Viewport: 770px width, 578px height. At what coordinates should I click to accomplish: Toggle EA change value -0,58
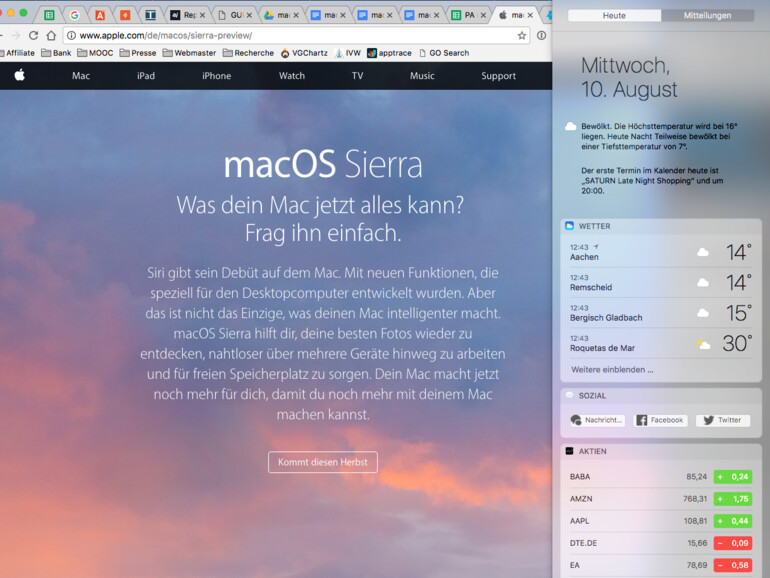[733, 565]
